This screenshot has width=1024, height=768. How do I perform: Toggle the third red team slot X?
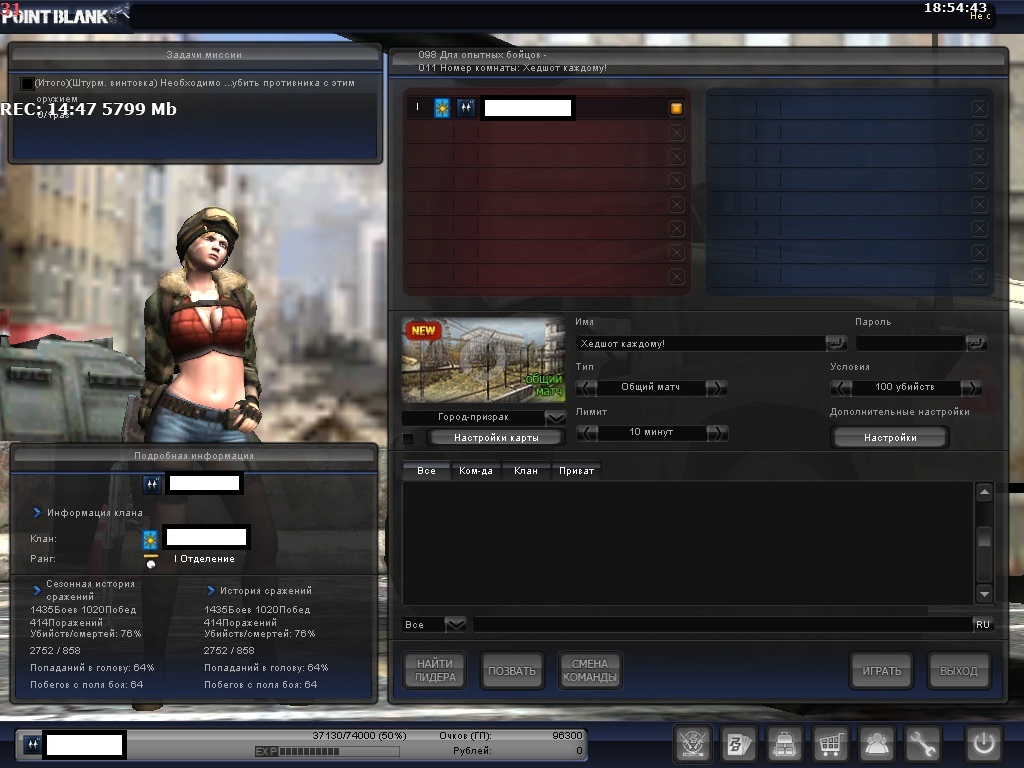tap(676, 157)
